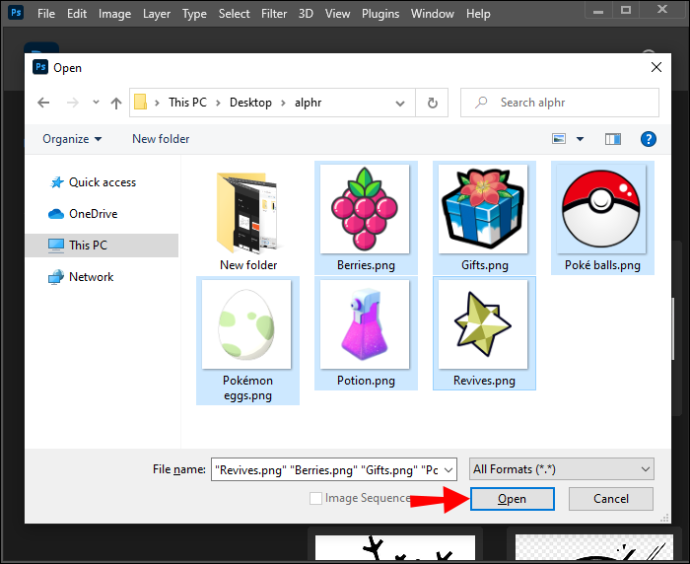Viewport: 690px width, 564px height.
Task: Toggle the Image Sequence checkbox
Action: pos(316,498)
